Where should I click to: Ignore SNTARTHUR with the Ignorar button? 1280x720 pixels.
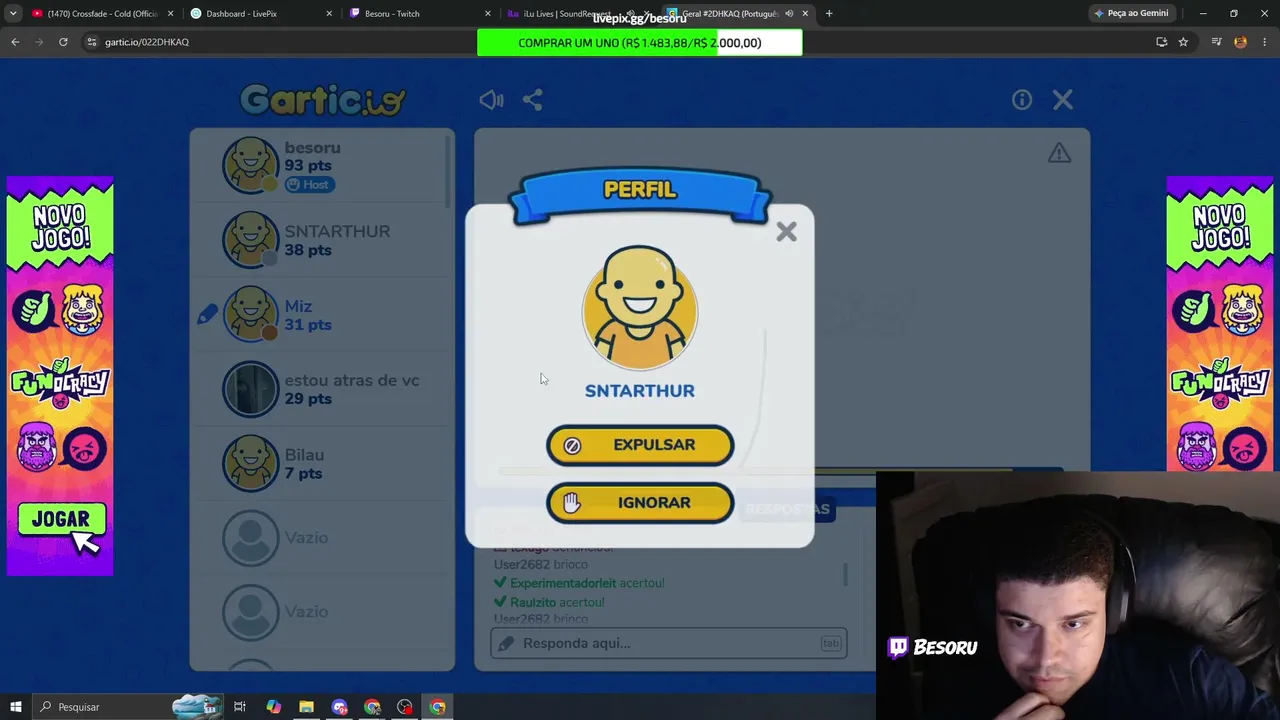click(x=640, y=503)
